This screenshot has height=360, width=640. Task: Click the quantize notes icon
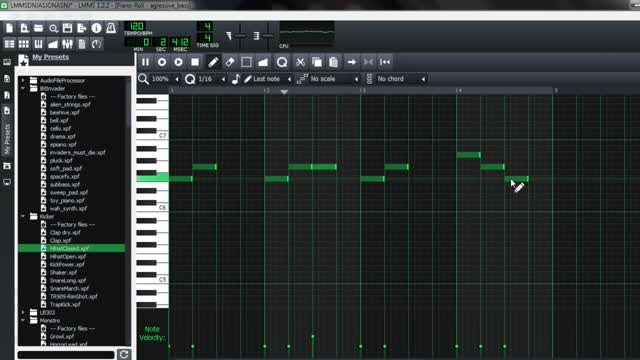click(282, 62)
